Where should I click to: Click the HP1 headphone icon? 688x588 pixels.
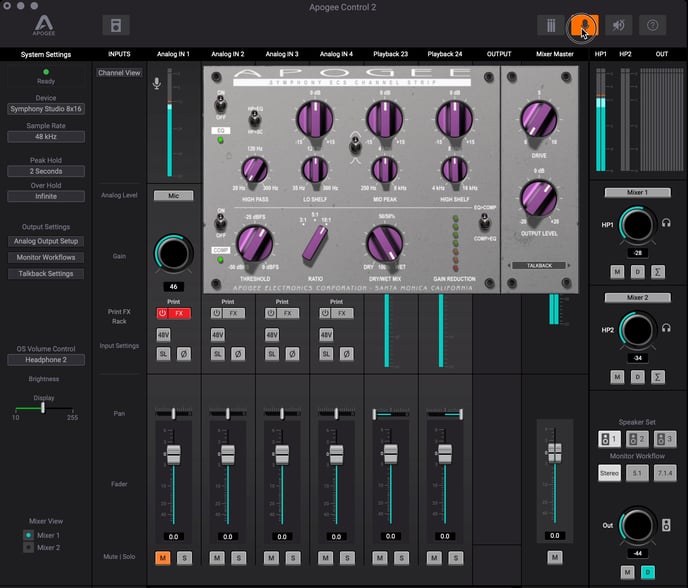666,223
